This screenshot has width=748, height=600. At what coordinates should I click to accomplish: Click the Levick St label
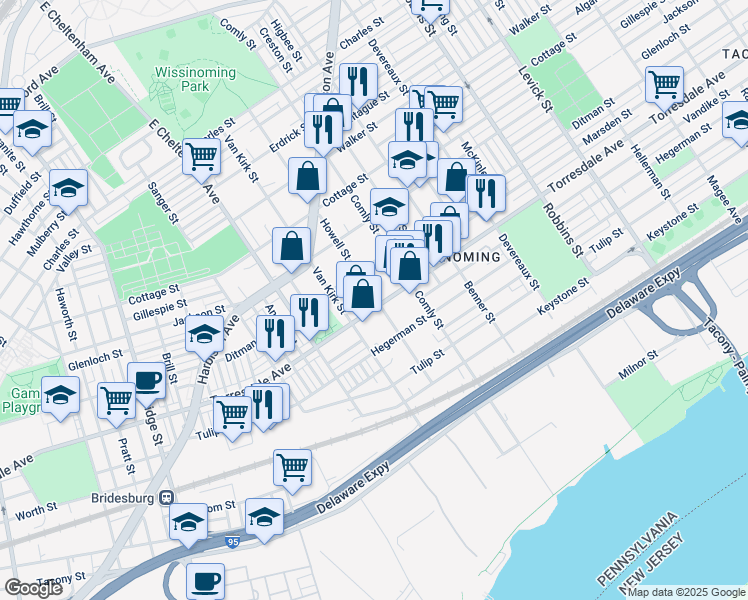535,89
